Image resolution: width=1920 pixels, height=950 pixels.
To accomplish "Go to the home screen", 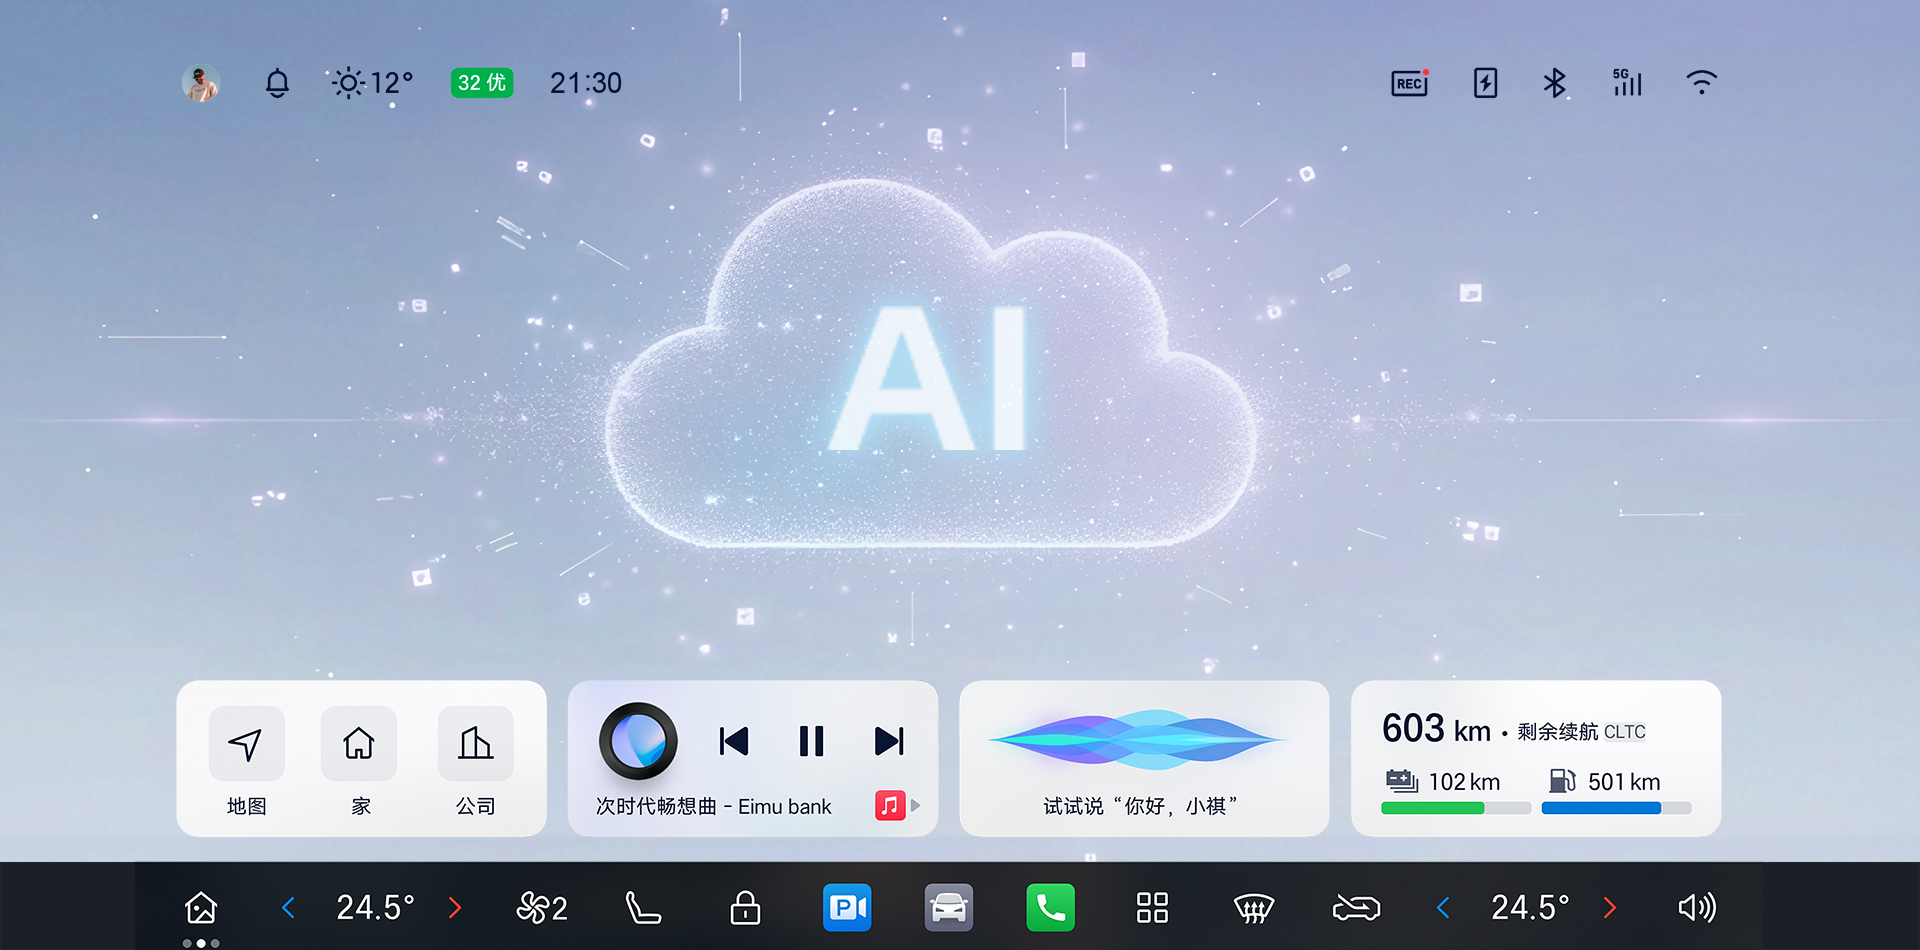I will coord(201,907).
